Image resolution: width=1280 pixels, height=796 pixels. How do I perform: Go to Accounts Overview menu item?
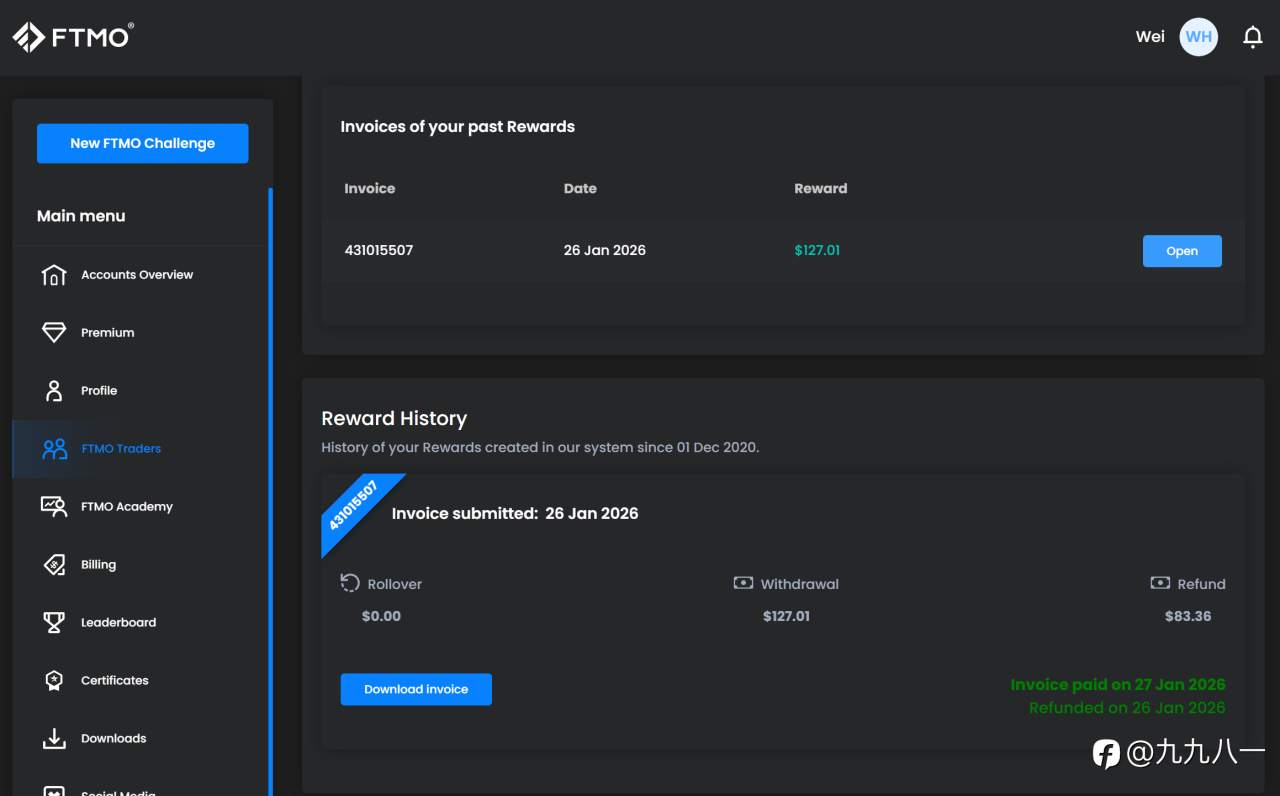(137, 275)
